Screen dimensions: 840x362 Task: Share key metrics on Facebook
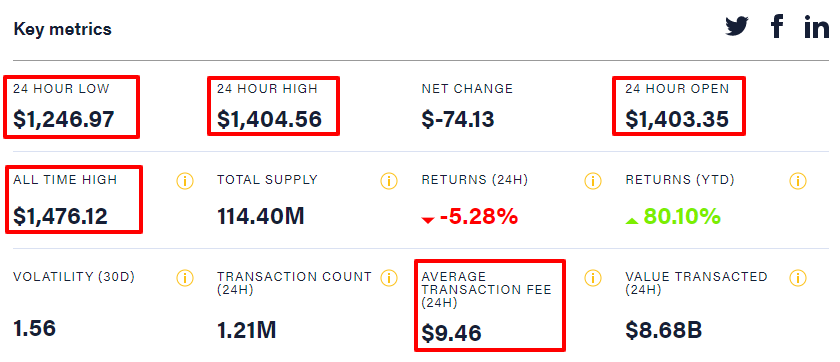(x=777, y=26)
